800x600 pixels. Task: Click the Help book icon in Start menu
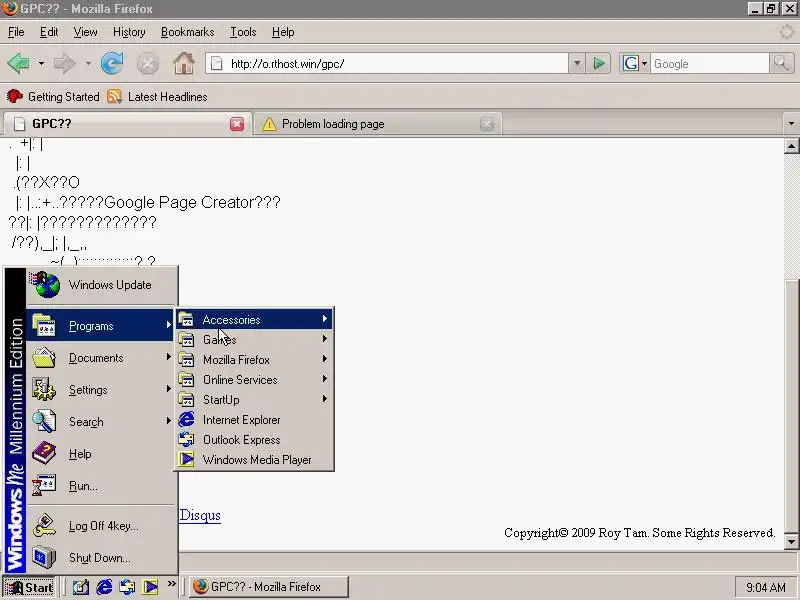44,454
